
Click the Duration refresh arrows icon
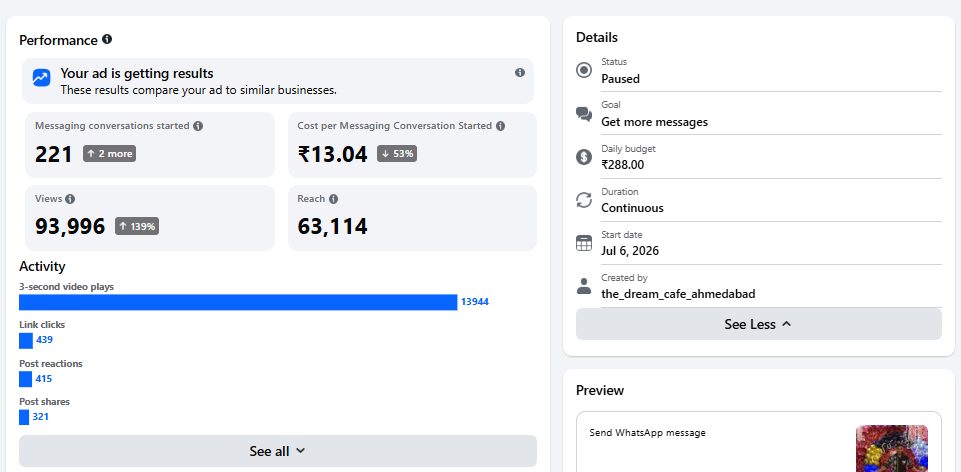pos(584,200)
